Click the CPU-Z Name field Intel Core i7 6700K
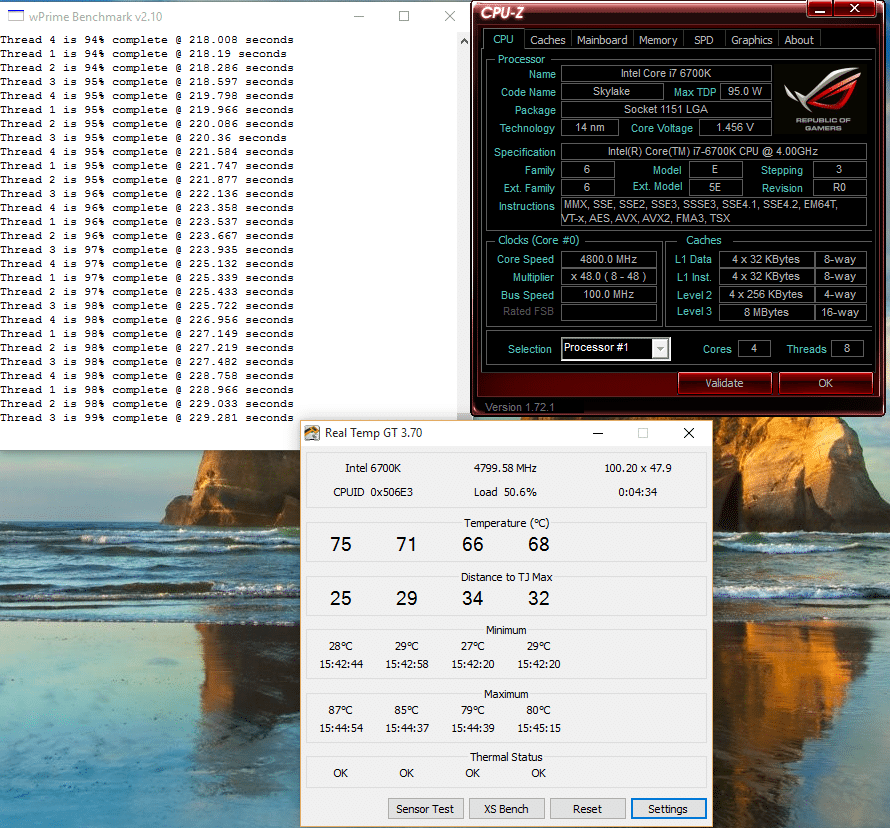 click(x=666, y=73)
